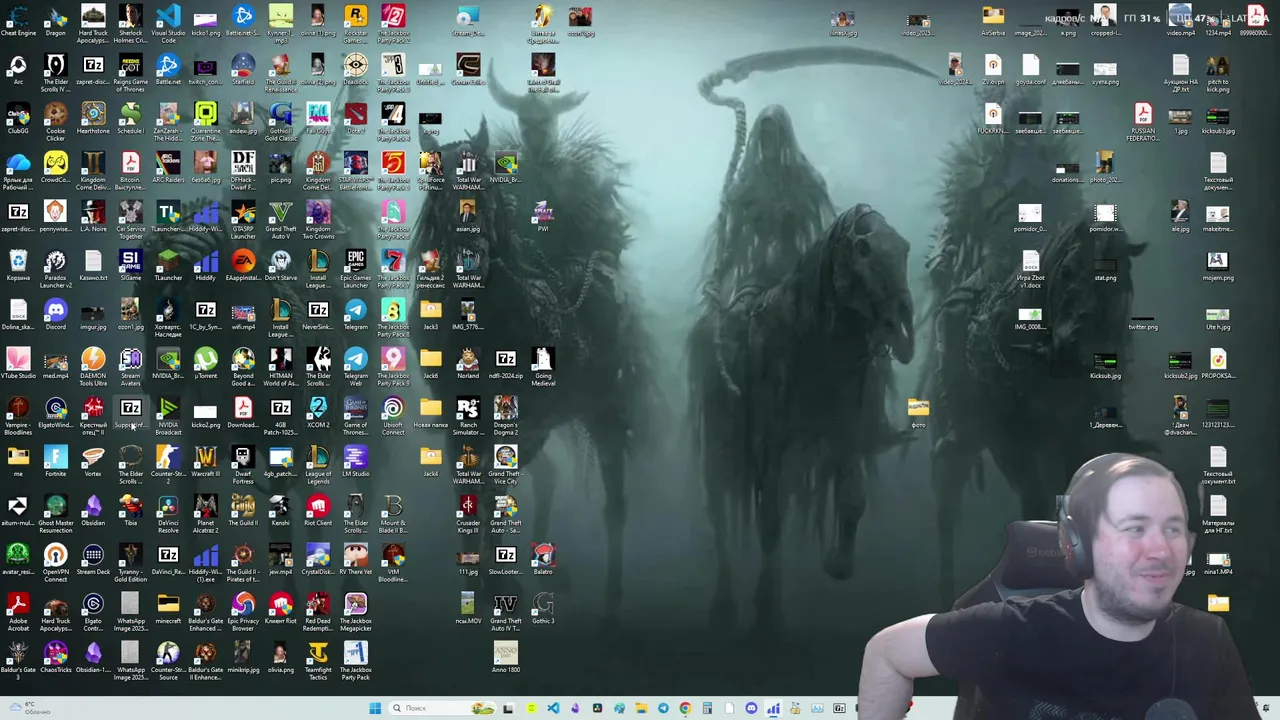Click the Going Medieval desktop icon
This screenshot has height=720, width=1280.
point(543,360)
